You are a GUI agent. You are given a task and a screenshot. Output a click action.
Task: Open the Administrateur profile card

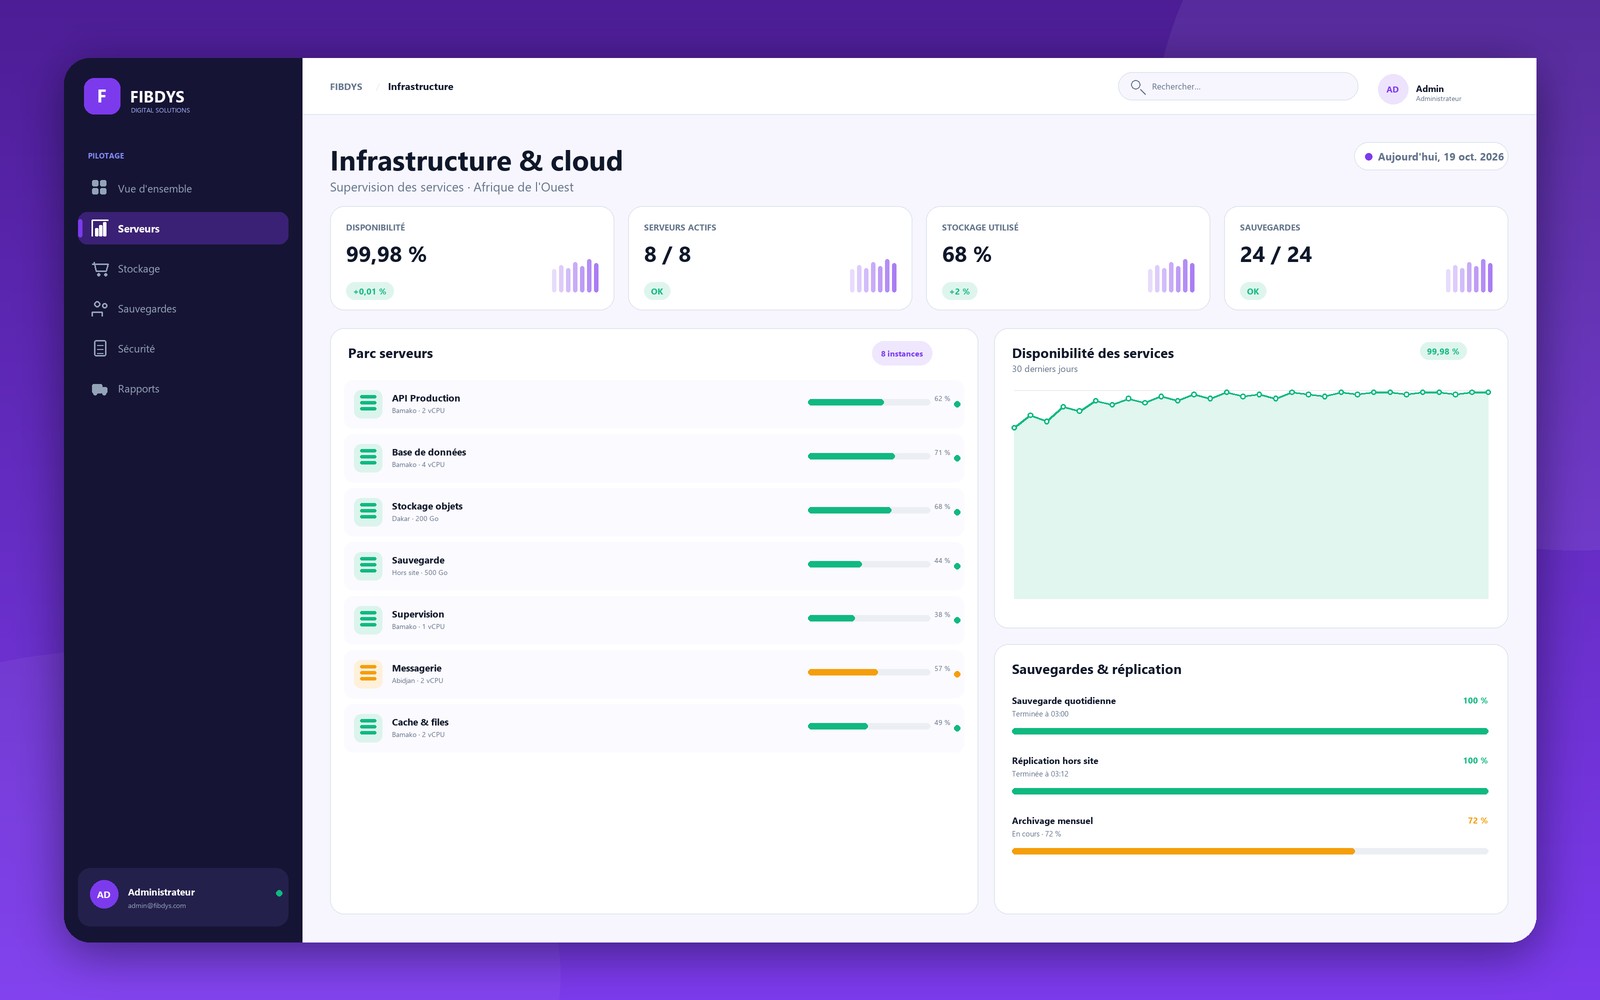tap(183, 897)
